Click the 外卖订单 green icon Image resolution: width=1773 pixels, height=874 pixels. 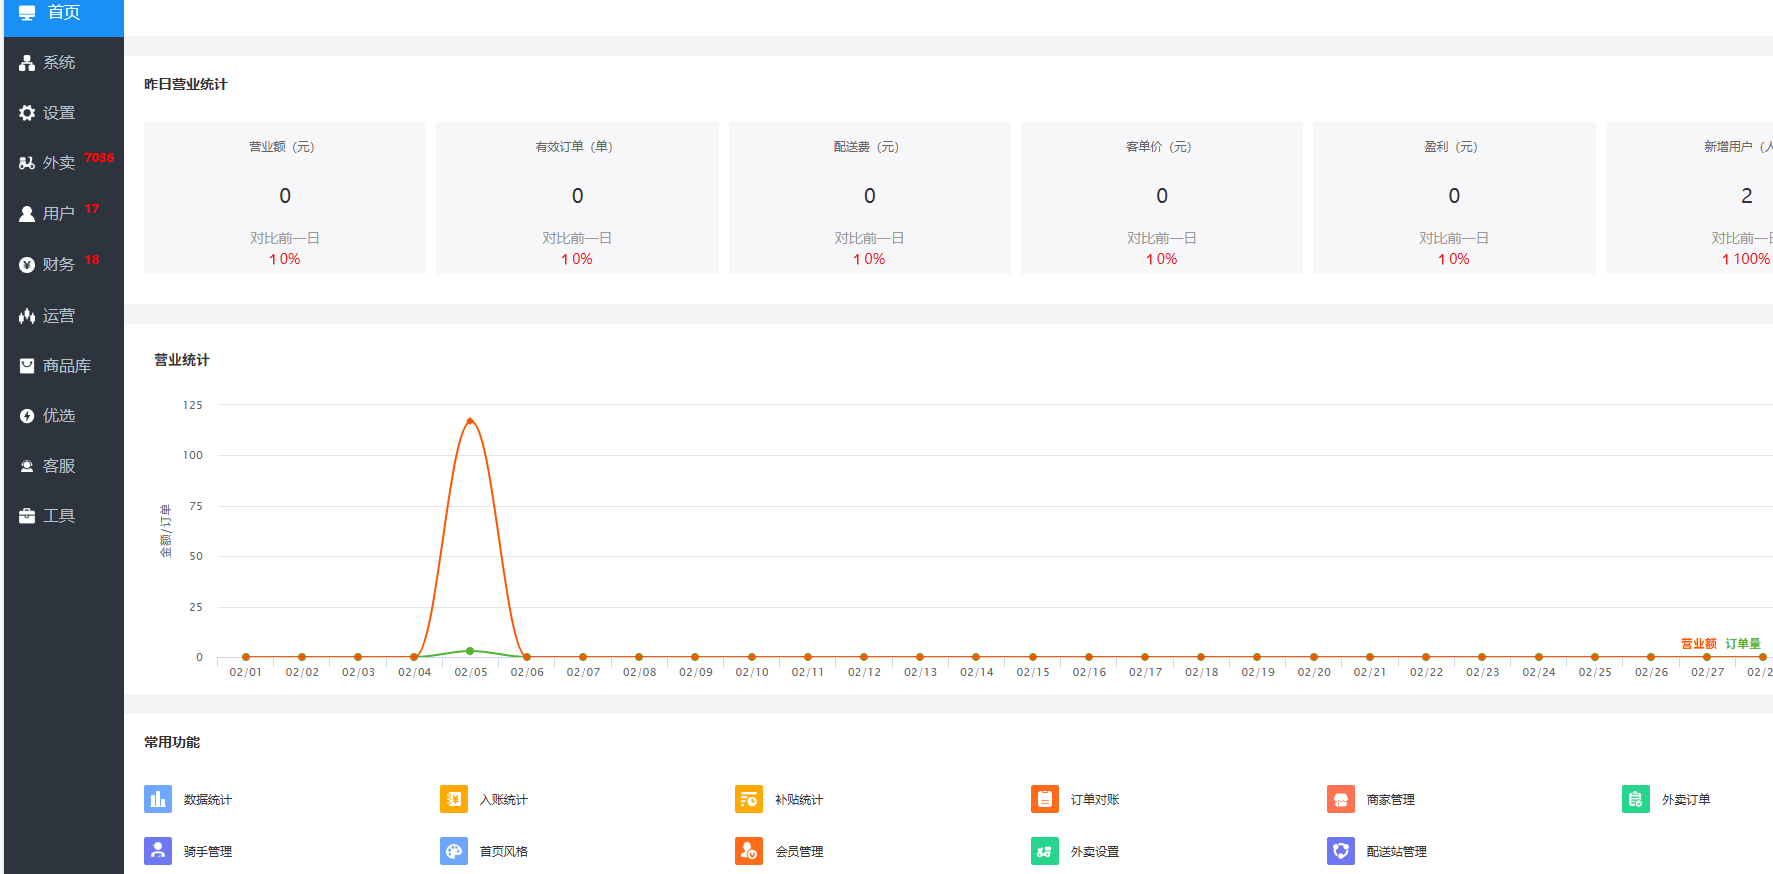tap(1636, 799)
